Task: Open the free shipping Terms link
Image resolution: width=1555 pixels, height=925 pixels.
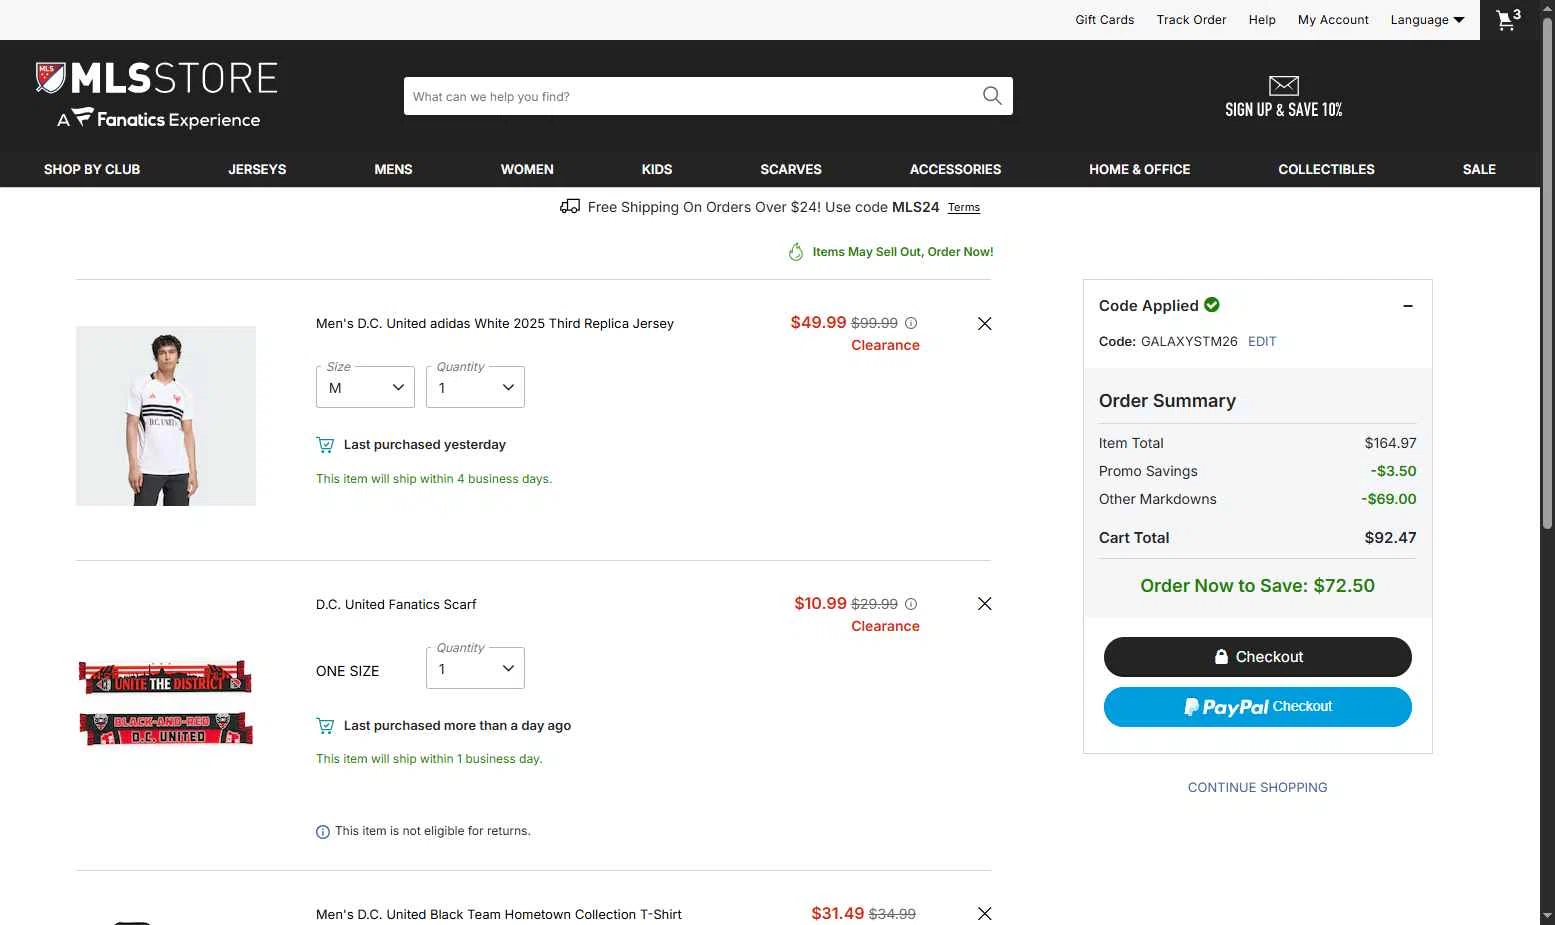Action: [964, 207]
